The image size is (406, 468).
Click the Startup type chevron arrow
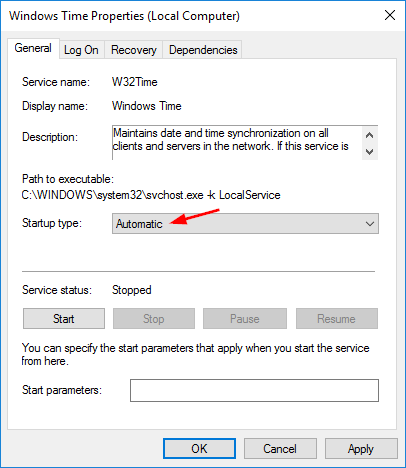pyautogui.click(x=370, y=224)
